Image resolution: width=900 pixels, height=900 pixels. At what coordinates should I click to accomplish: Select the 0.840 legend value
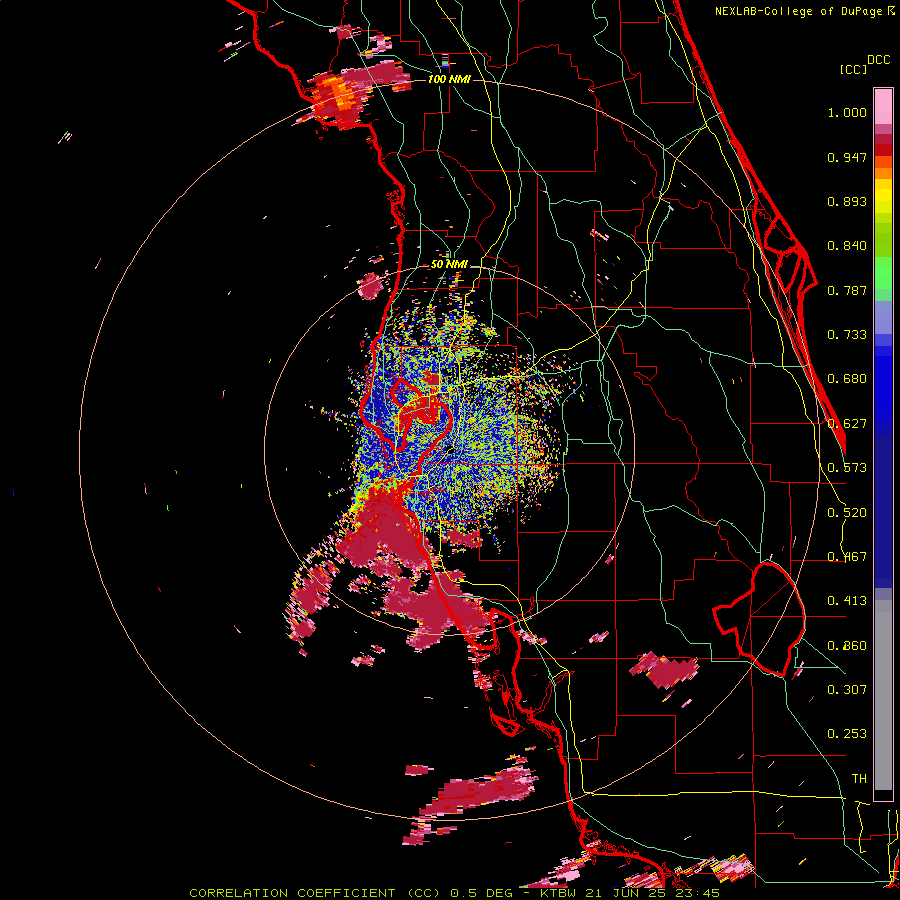847,246
